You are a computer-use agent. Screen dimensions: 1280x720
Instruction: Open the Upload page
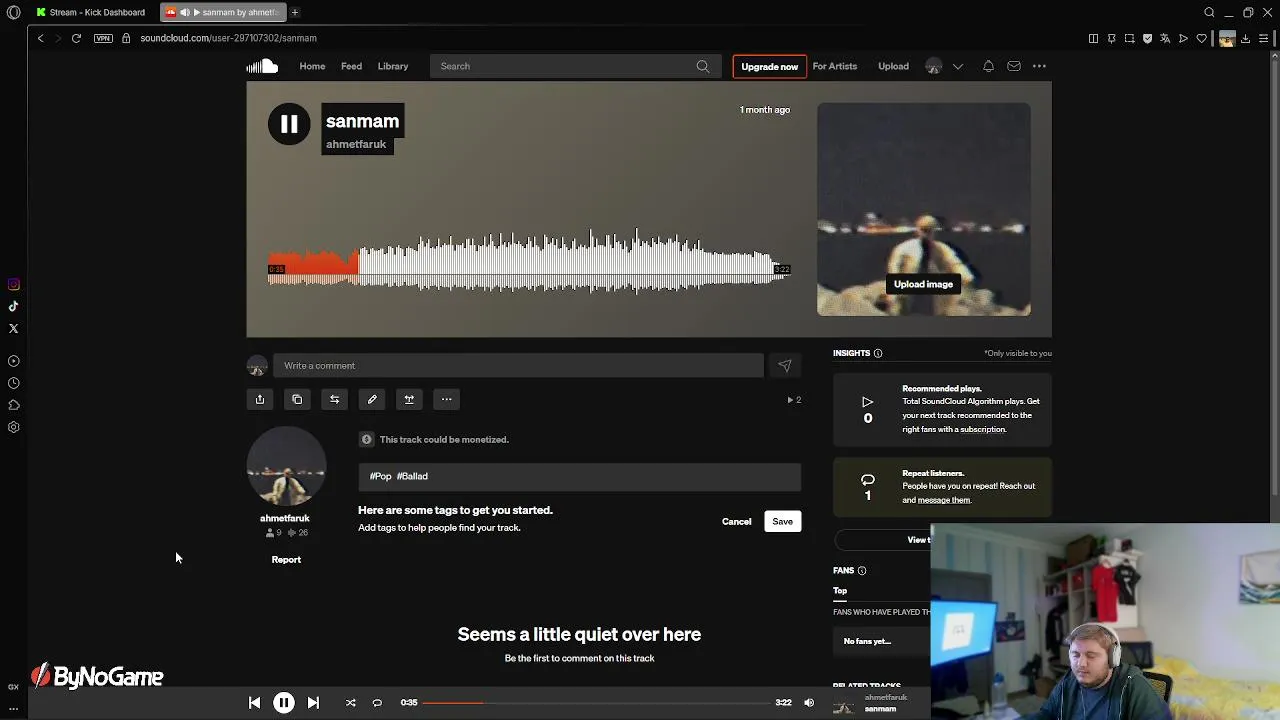click(x=893, y=66)
